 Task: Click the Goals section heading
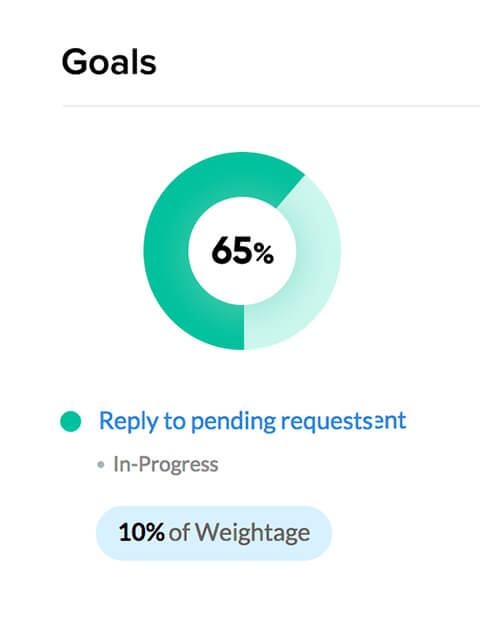(109, 62)
